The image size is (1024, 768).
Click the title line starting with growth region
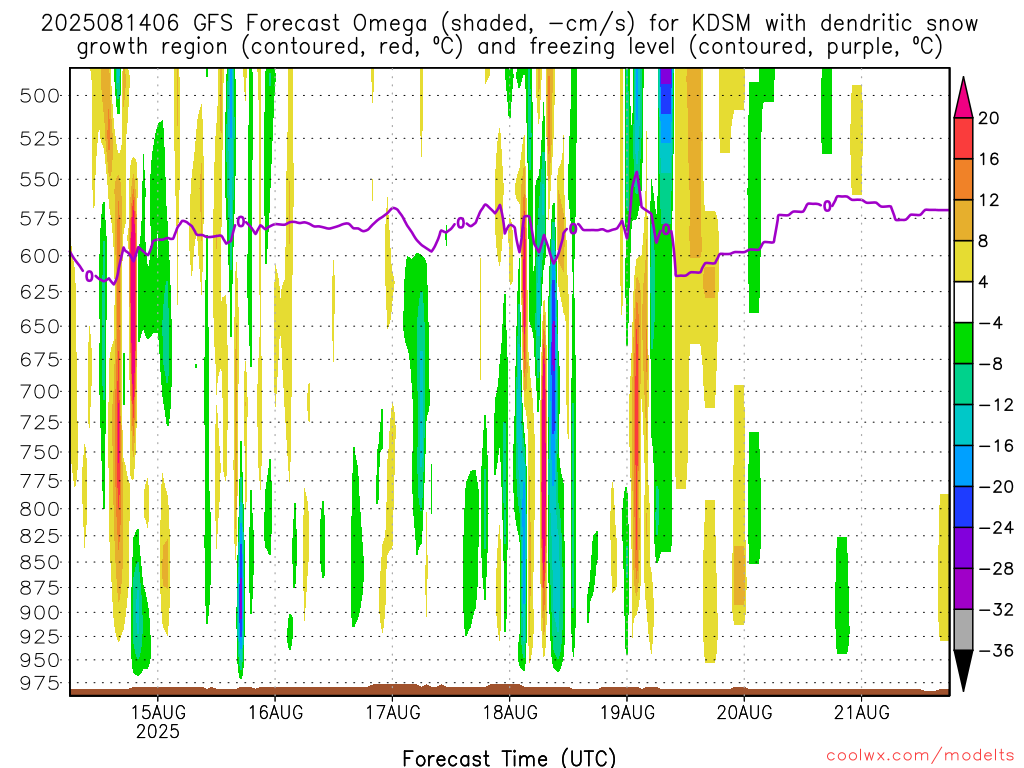[x=509, y=47]
